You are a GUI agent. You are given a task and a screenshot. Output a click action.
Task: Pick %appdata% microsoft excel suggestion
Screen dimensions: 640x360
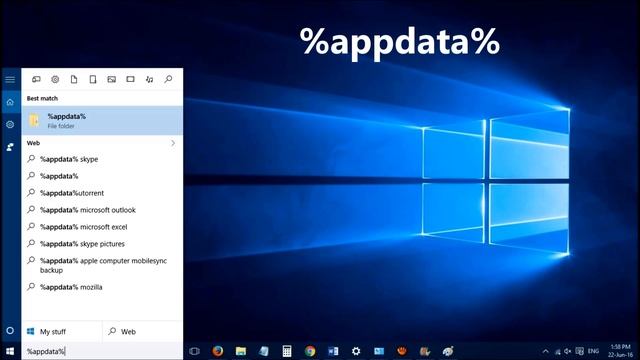102,227
